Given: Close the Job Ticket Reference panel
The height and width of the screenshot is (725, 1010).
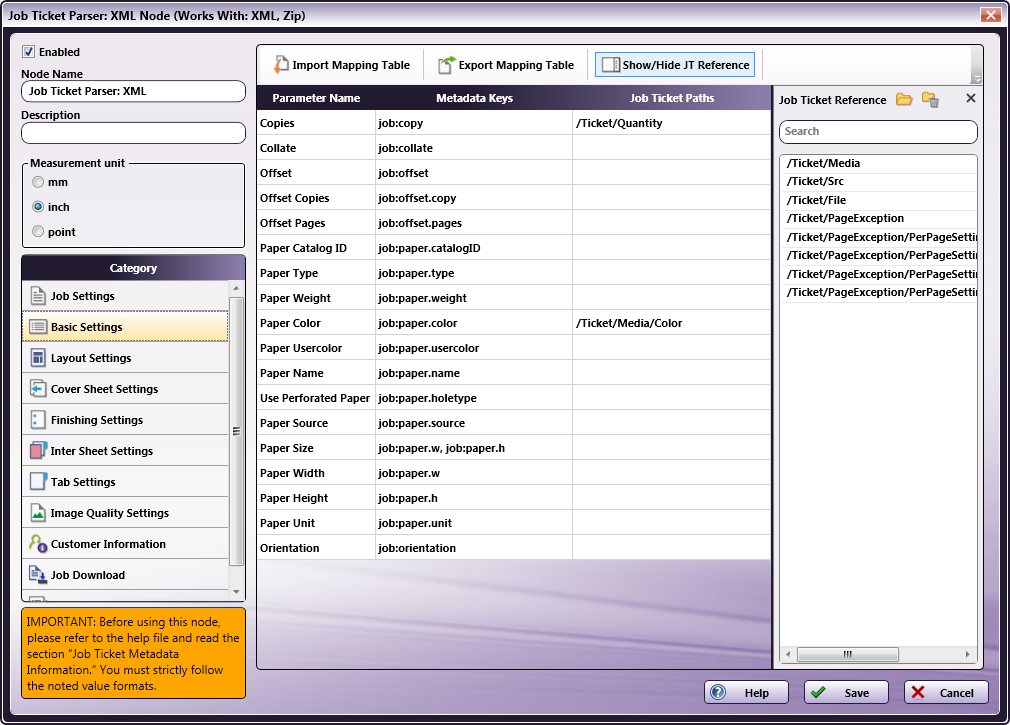Looking at the screenshot, I should pos(971,98).
